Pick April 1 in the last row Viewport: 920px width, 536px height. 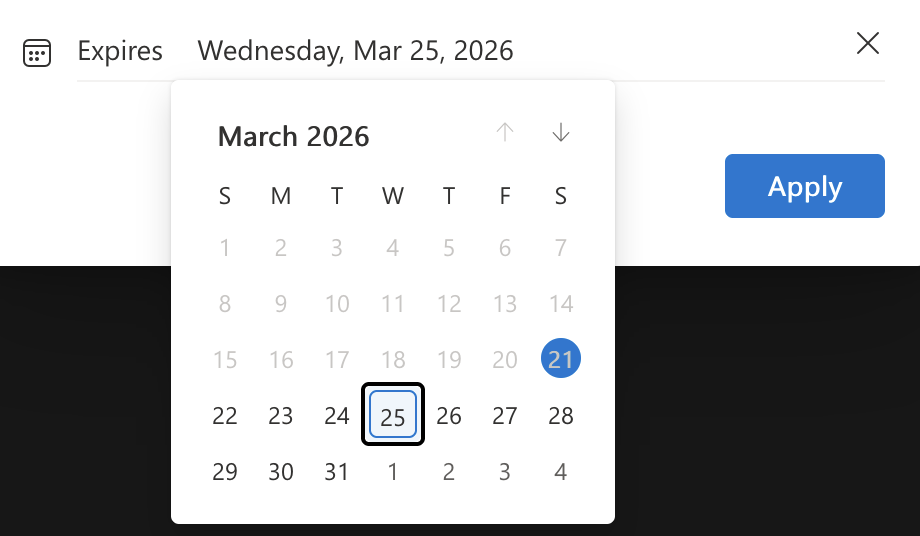point(393,471)
